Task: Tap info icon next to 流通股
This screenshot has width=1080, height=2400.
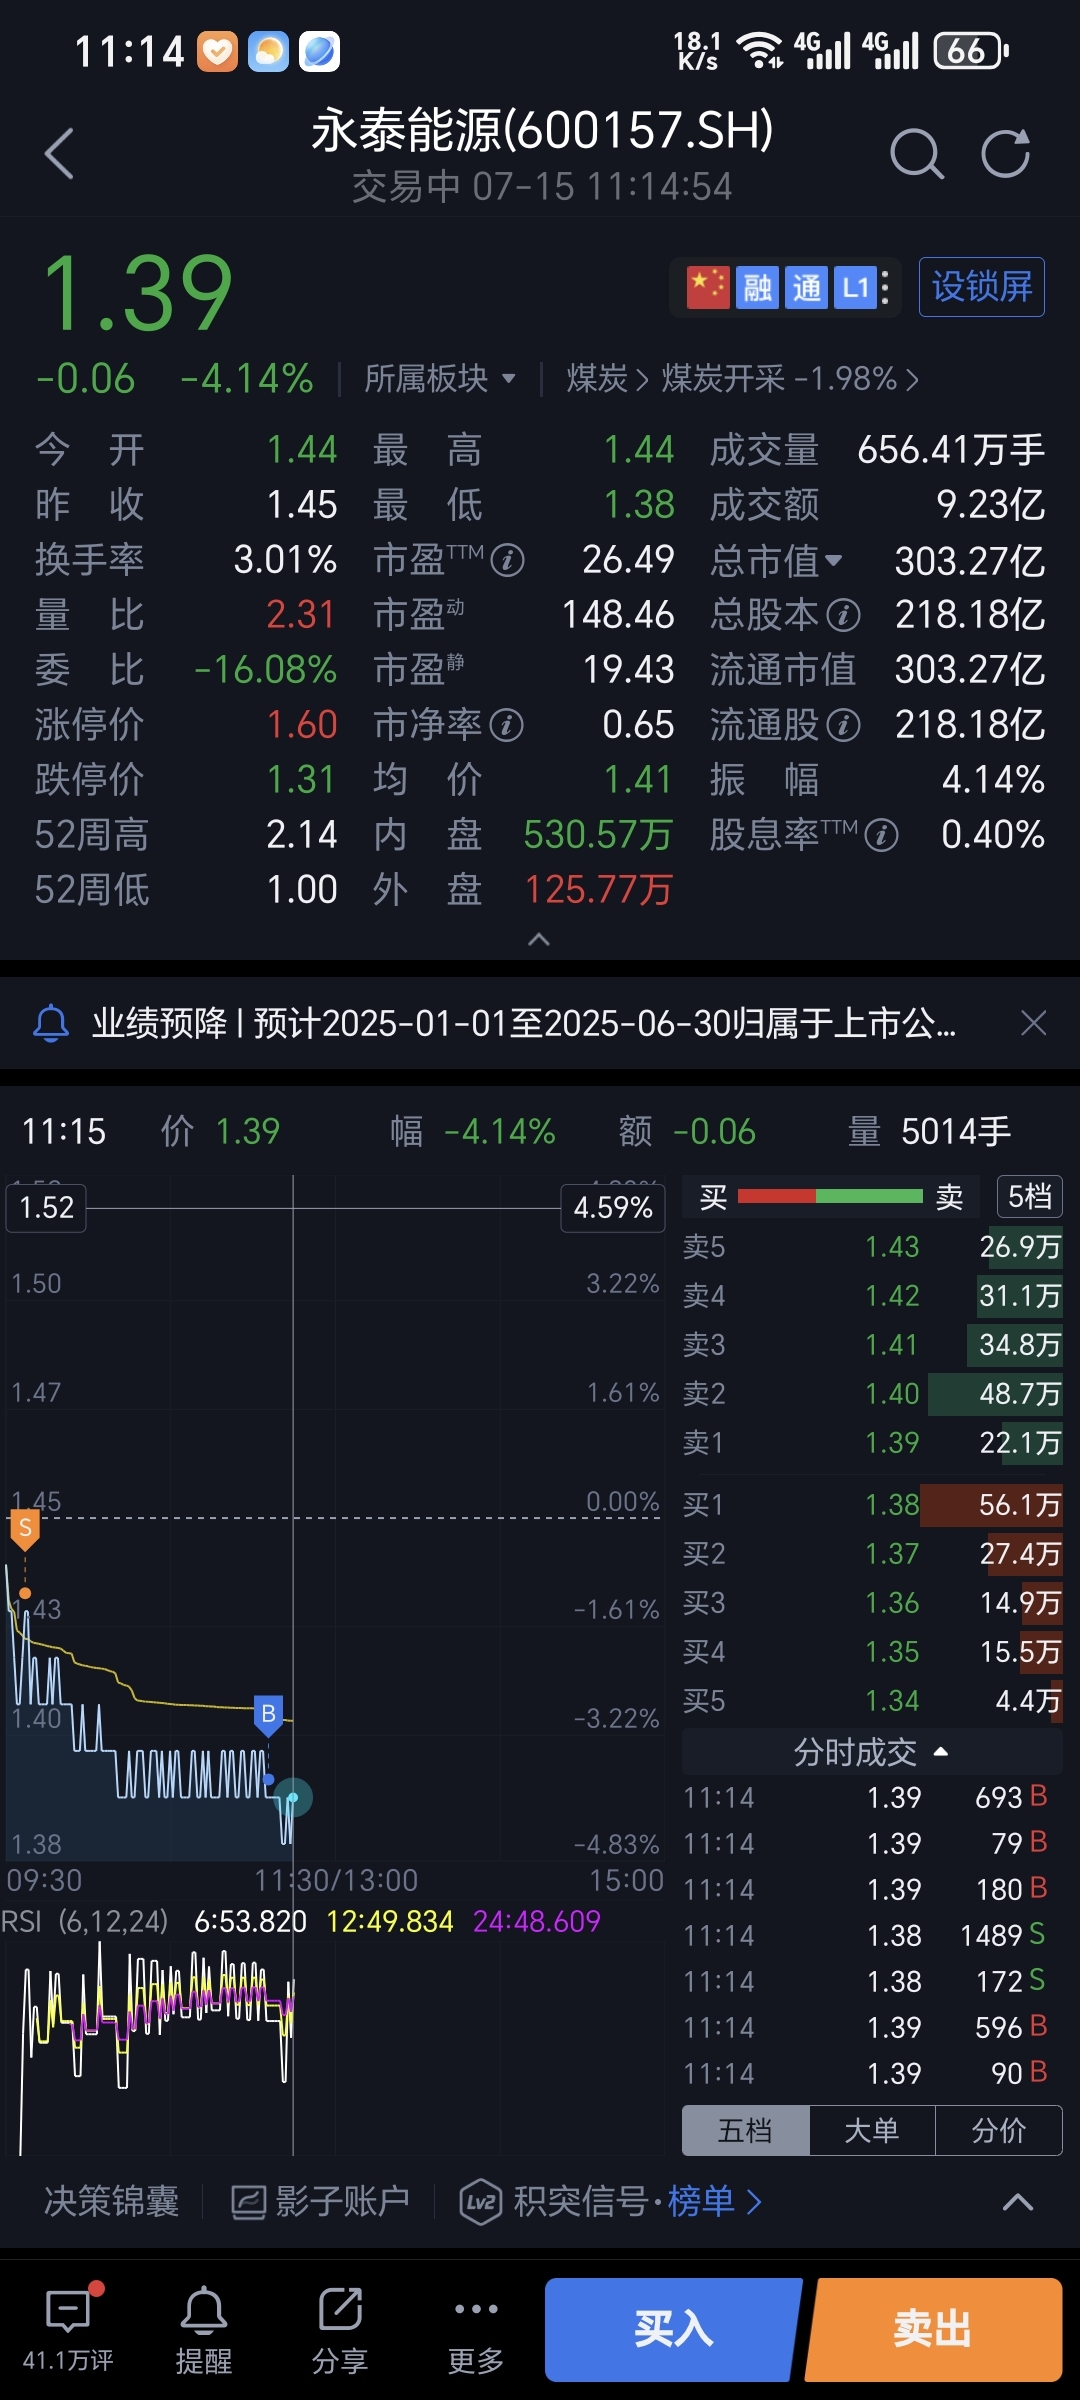Action: pos(844,725)
